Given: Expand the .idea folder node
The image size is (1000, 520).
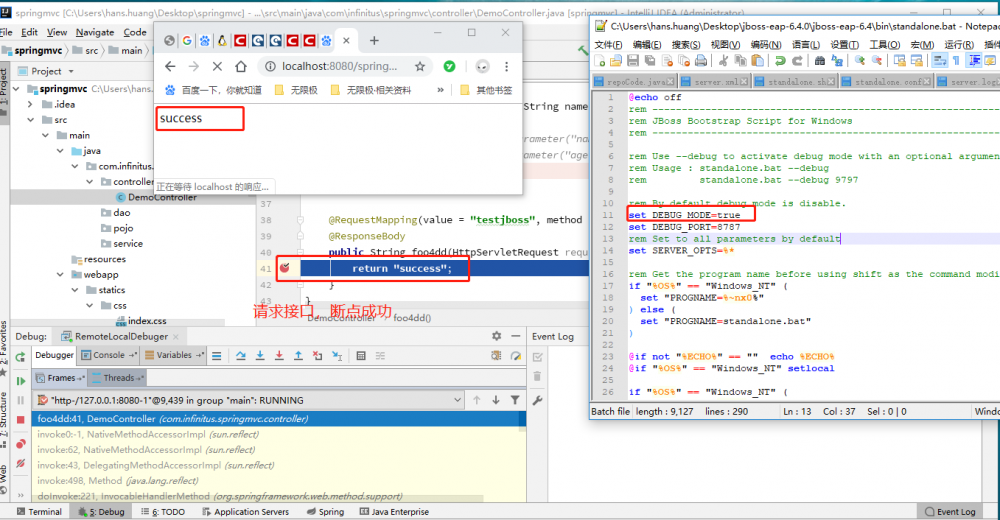Looking at the screenshot, I should 31,104.
